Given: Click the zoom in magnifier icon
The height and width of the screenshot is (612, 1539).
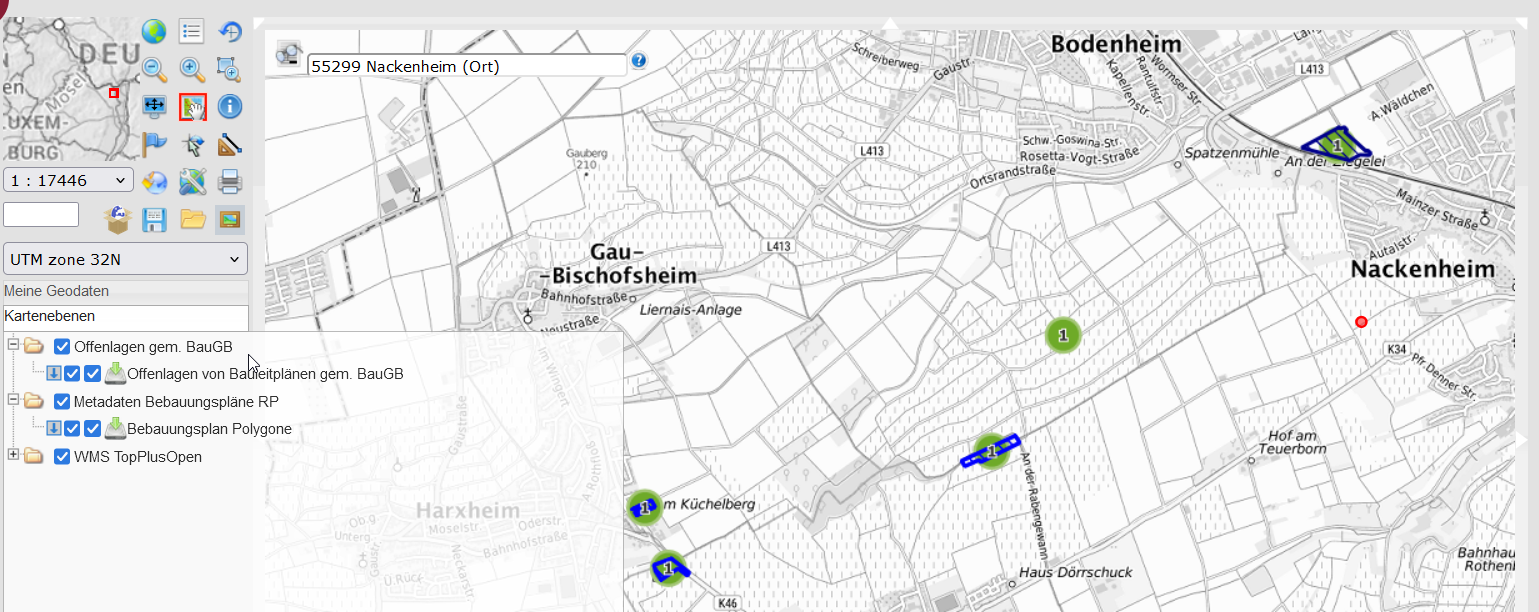Looking at the screenshot, I should pyautogui.click(x=192, y=69).
